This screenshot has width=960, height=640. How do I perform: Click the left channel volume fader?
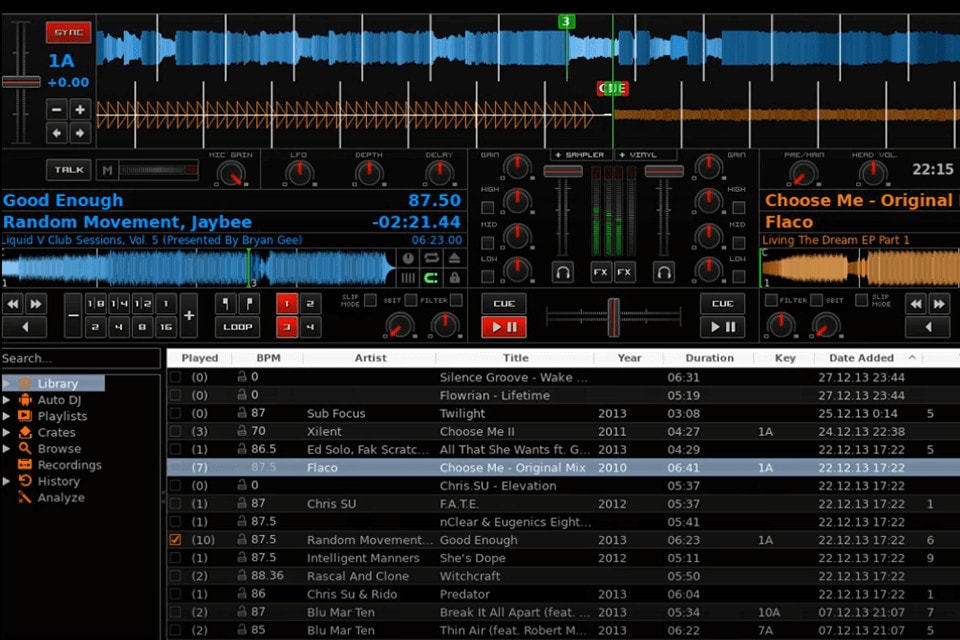pyautogui.click(x=563, y=172)
